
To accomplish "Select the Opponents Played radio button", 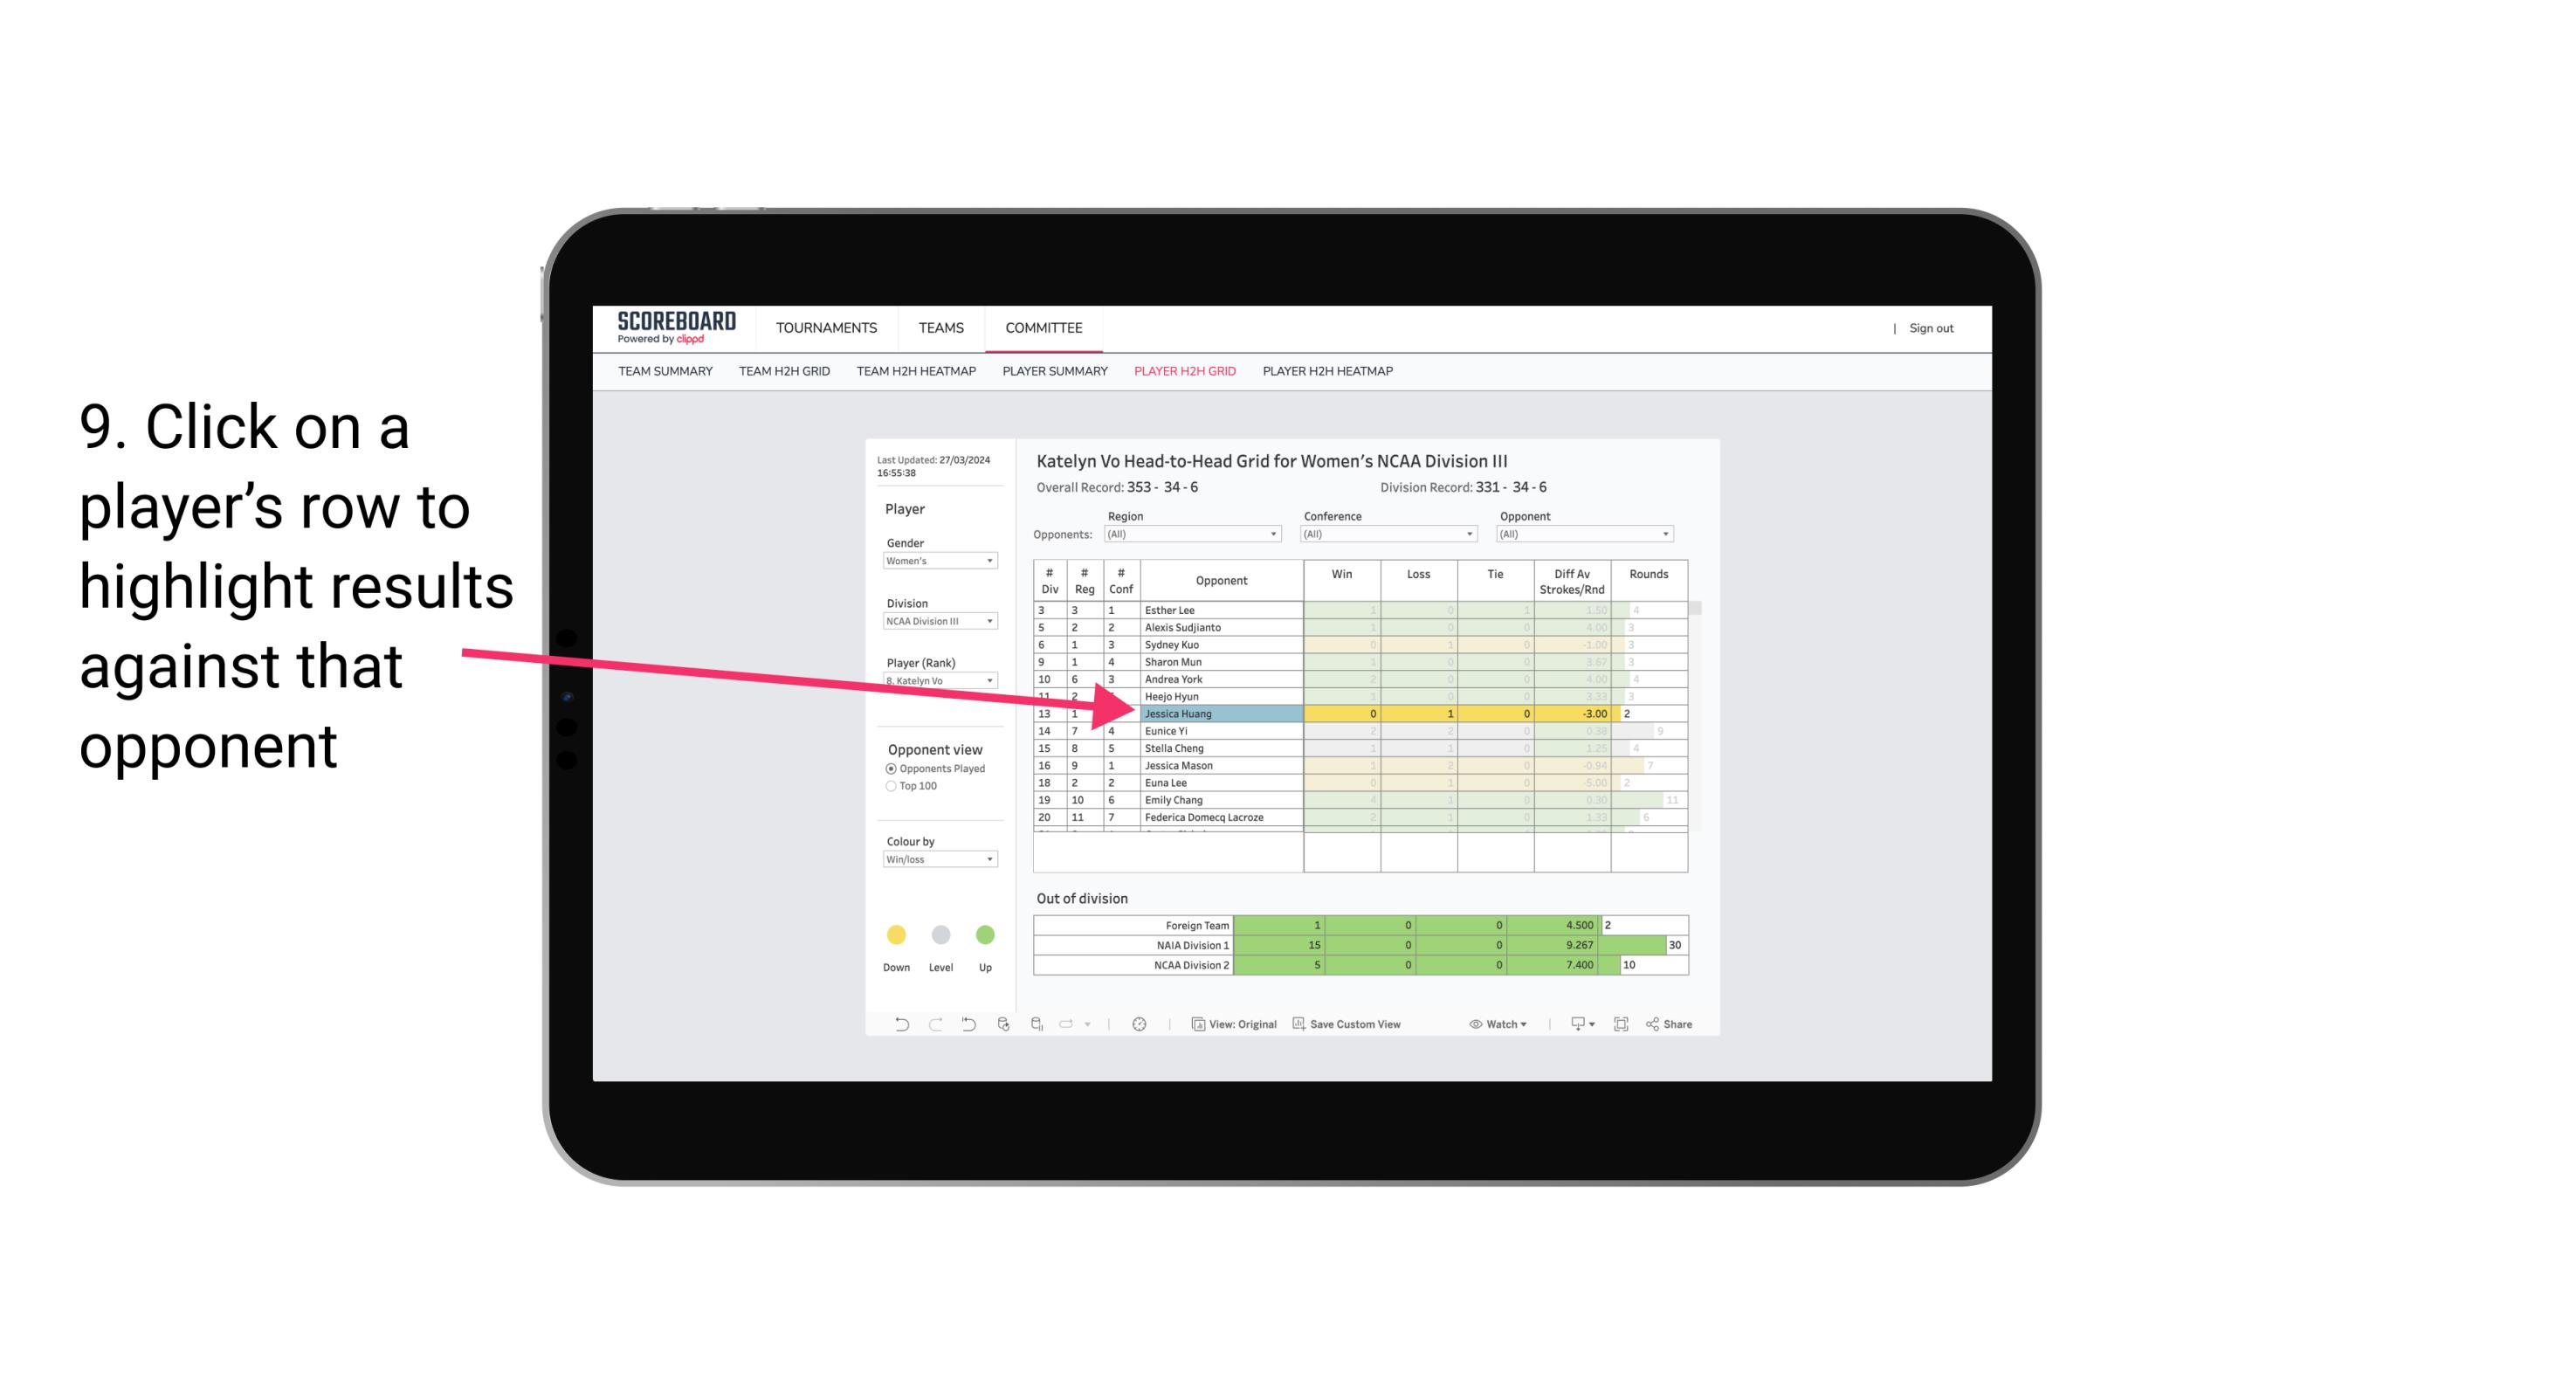I will 889,769.
